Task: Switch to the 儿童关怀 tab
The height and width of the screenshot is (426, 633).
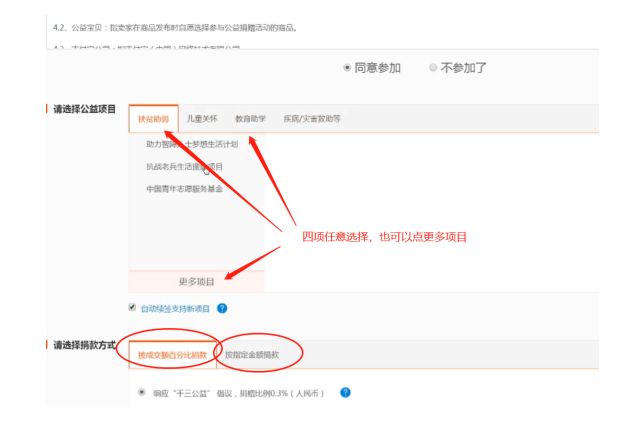Action: point(202,118)
